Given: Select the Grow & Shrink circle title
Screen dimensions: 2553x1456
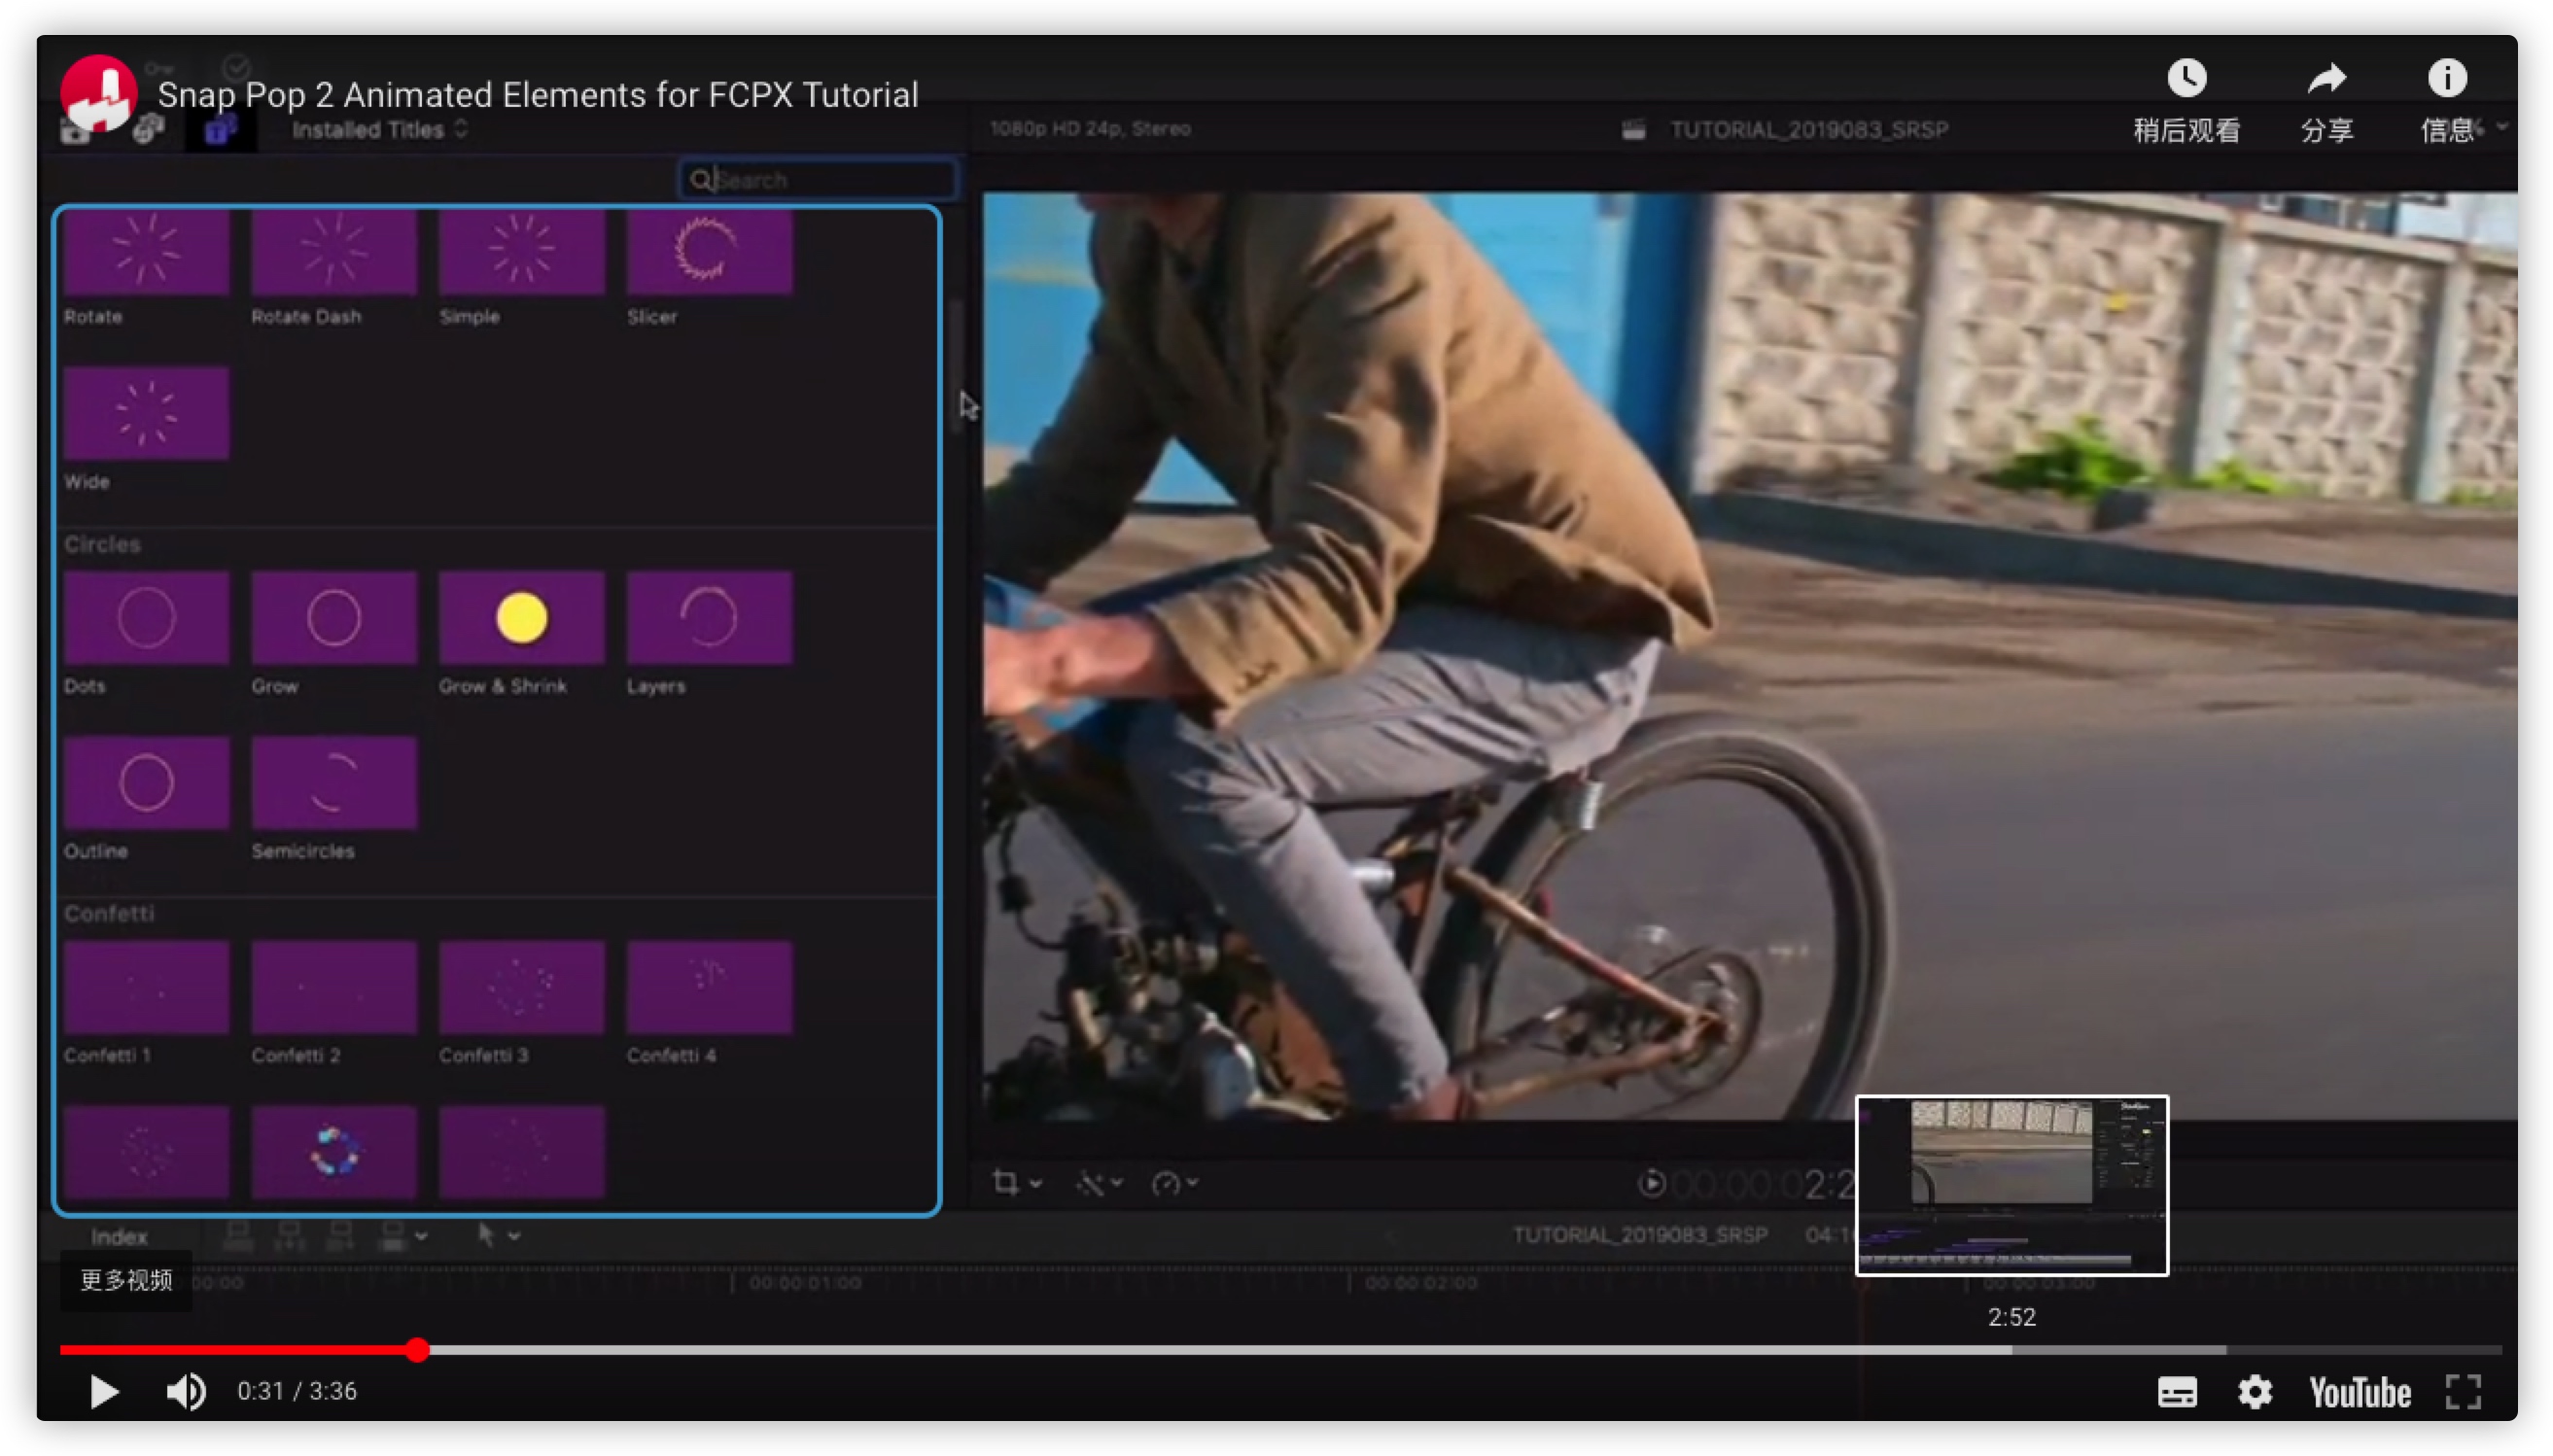Looking at the screenshot, I should click(x=521, y=618).
